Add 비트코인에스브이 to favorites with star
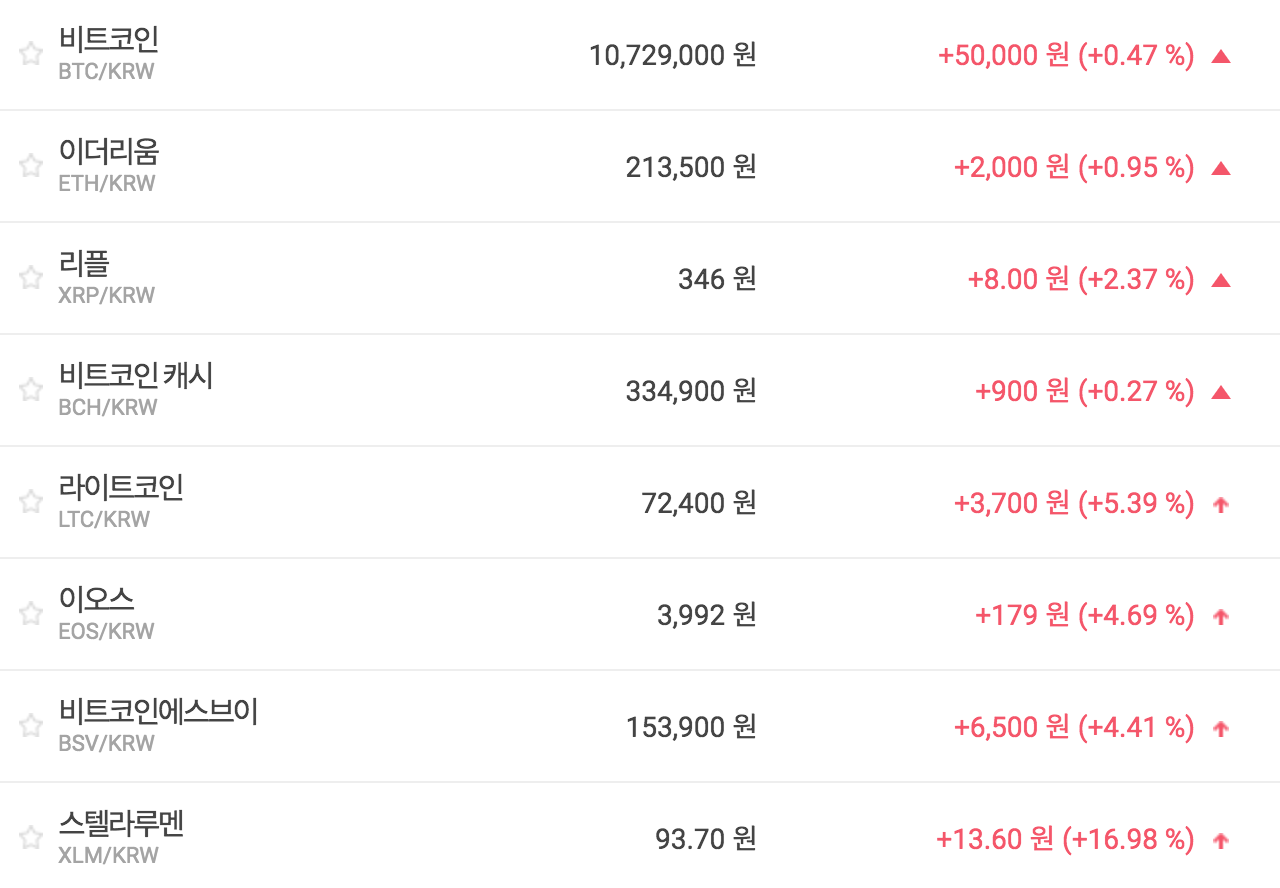Viewport: 1280px width, 888px height. (31, 726)
